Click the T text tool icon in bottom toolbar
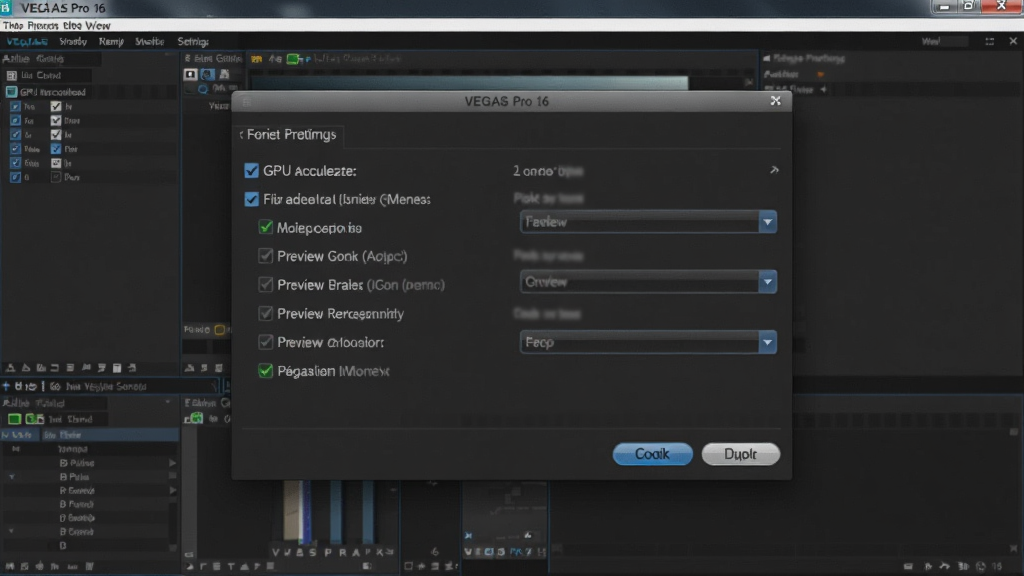The width and height of the screenshot is (1024, 576). click(x=231, y=566)
